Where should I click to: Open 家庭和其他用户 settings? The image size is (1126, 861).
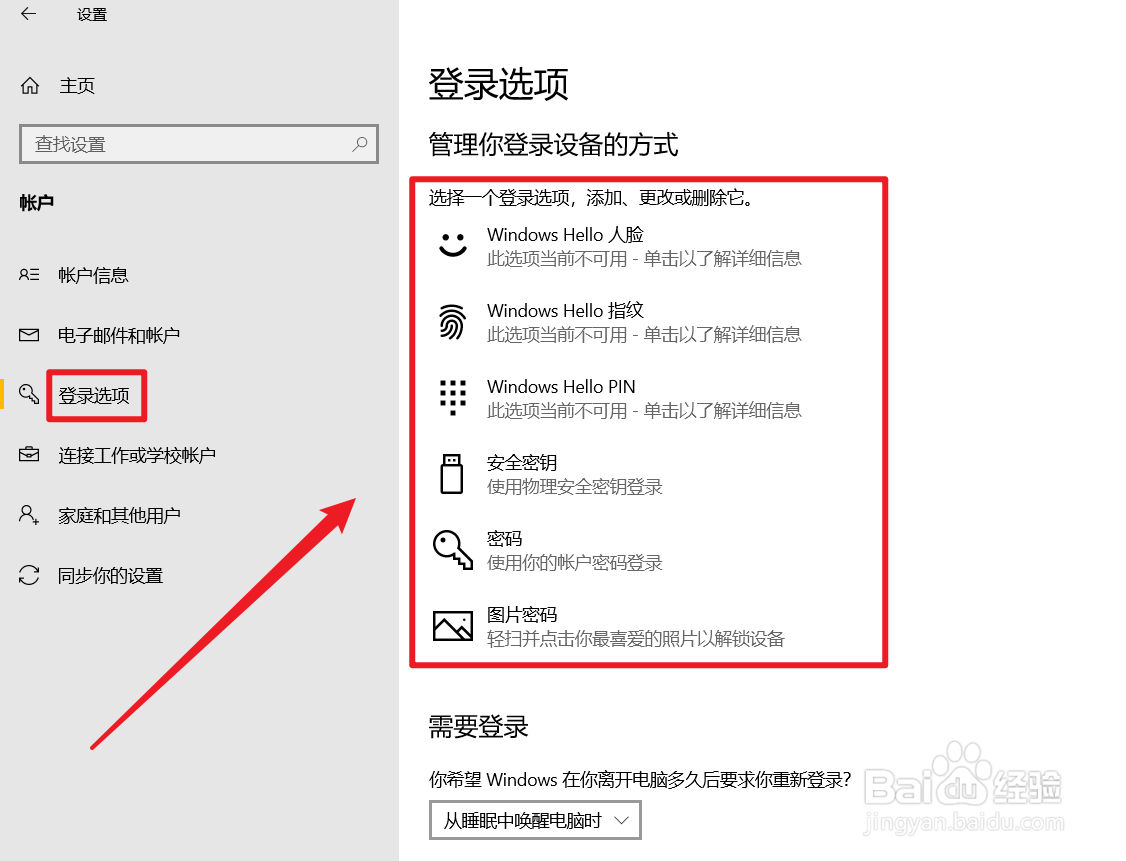point(118,515)
